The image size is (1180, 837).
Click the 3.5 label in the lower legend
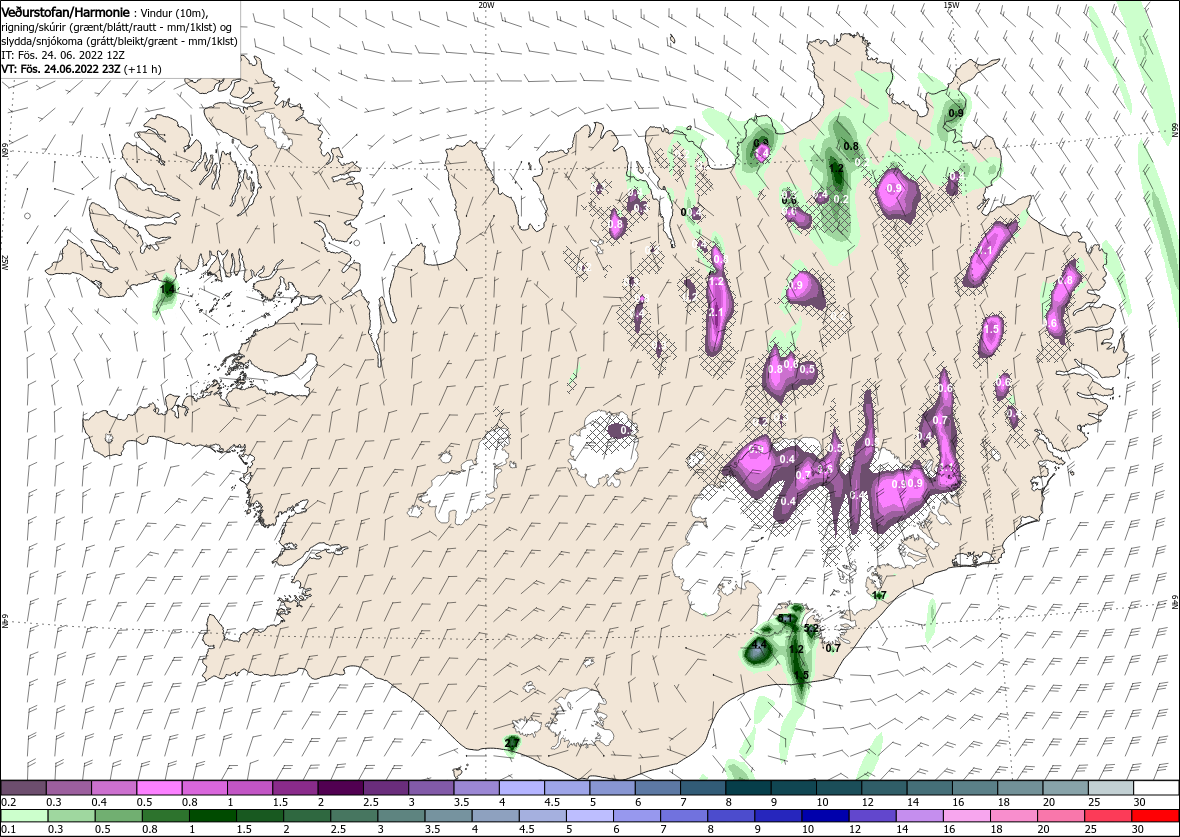432,830
